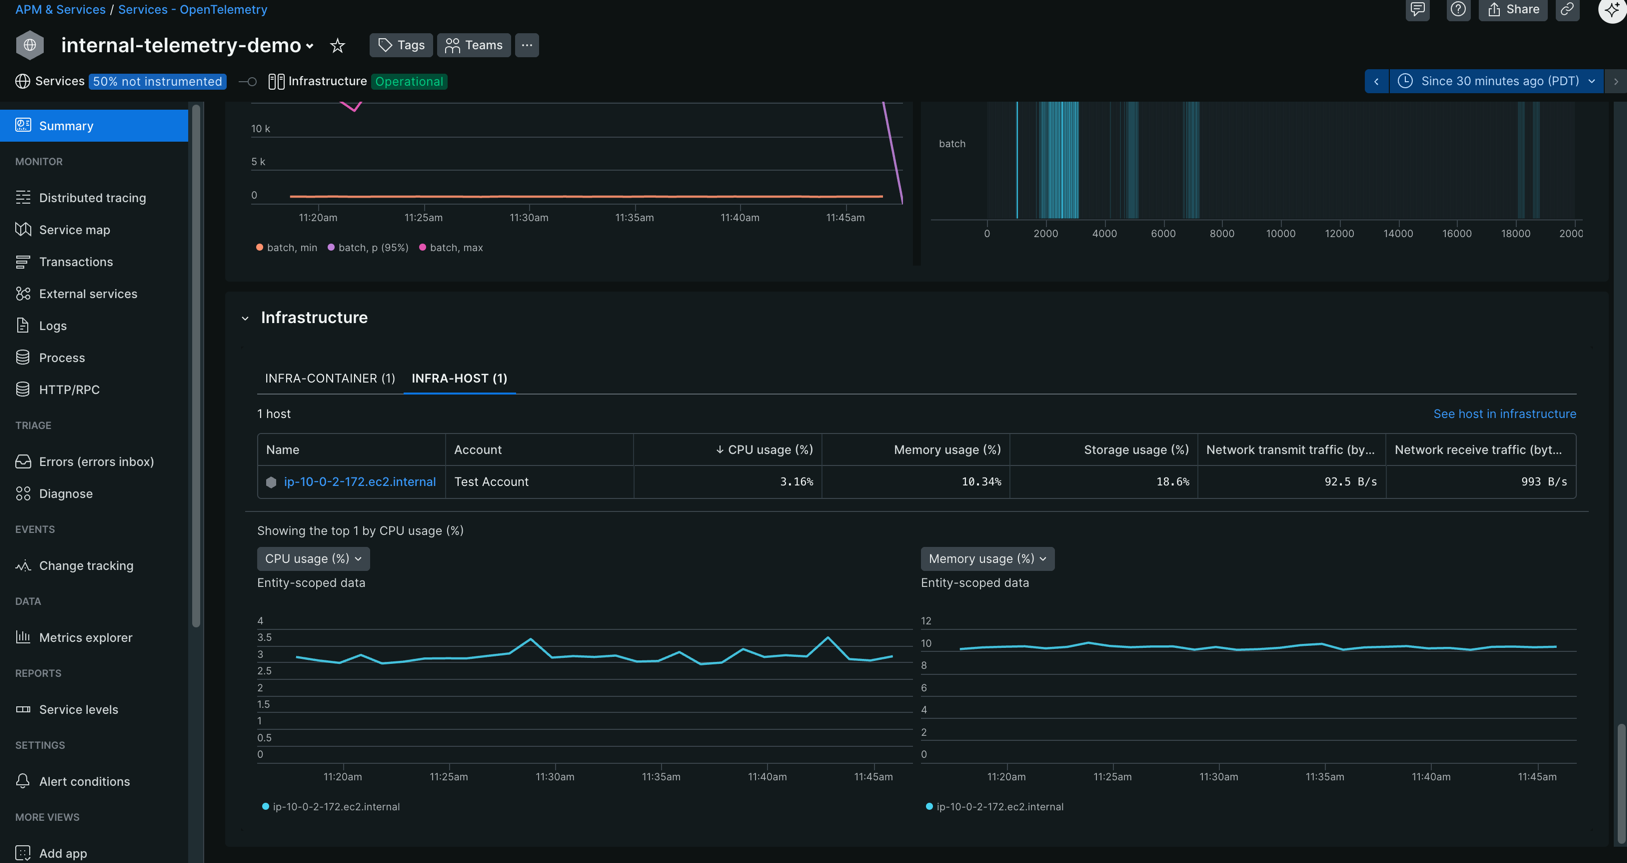This screenshot has width=1627, height=863.
Task: Open Distributed tracing in the sidebar
Action: coord(92,198)
